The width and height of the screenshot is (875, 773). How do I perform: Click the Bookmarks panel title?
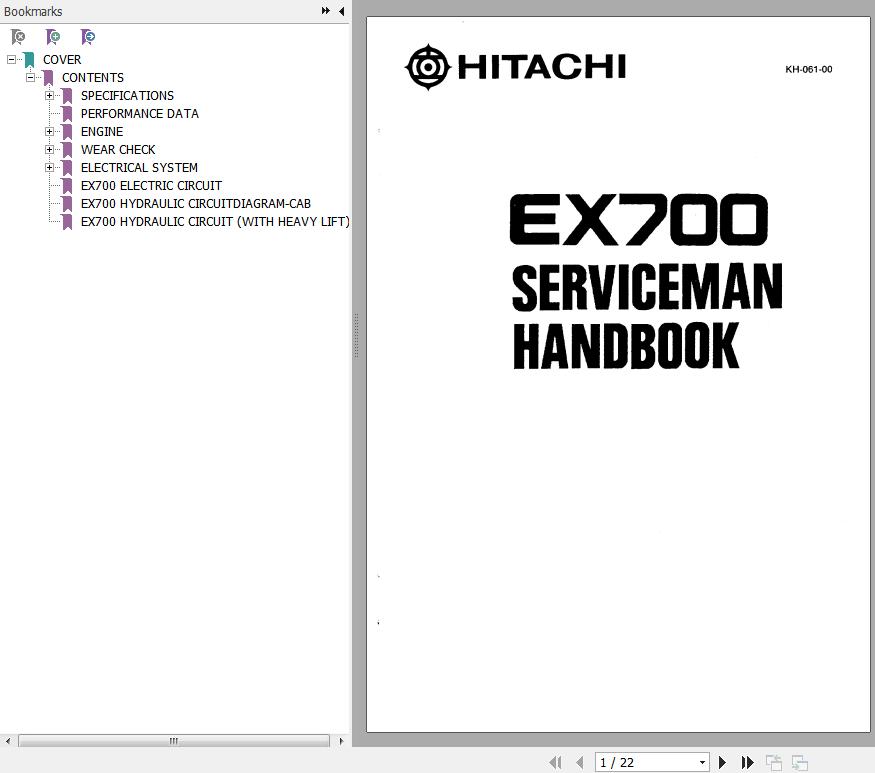[33, 11]
